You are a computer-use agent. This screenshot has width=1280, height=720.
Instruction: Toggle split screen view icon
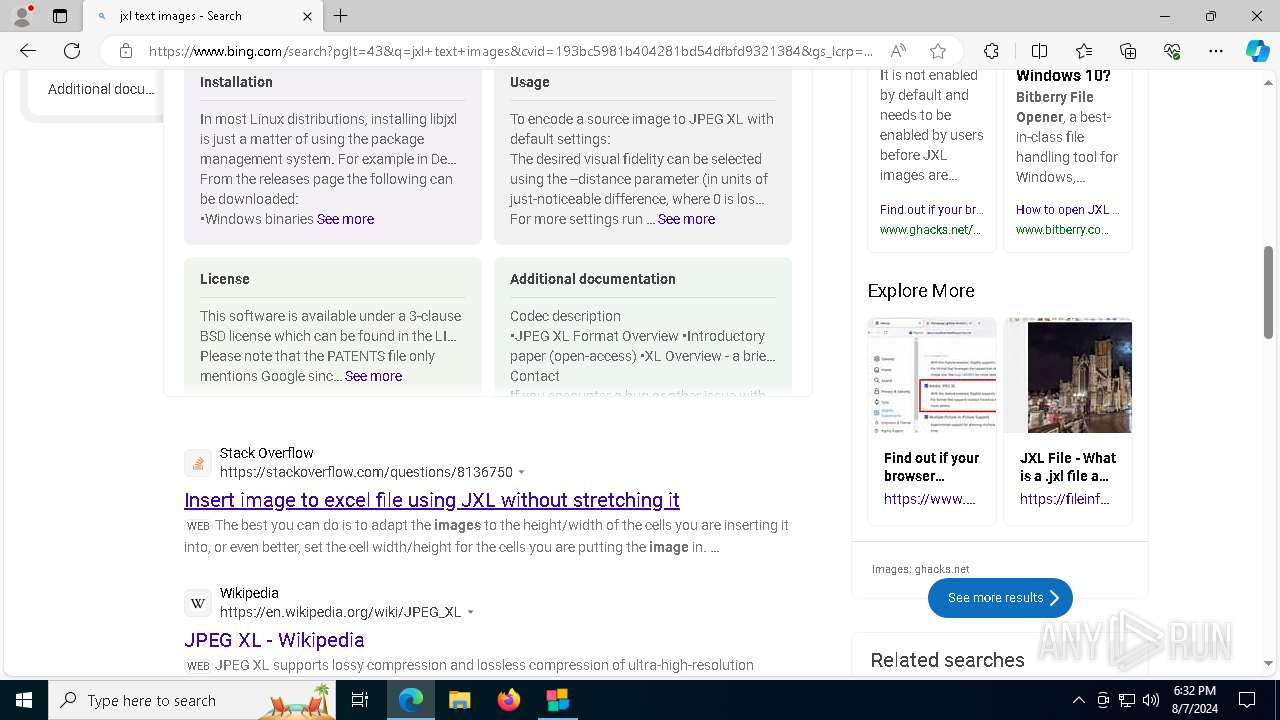[x=1039, y=51]
